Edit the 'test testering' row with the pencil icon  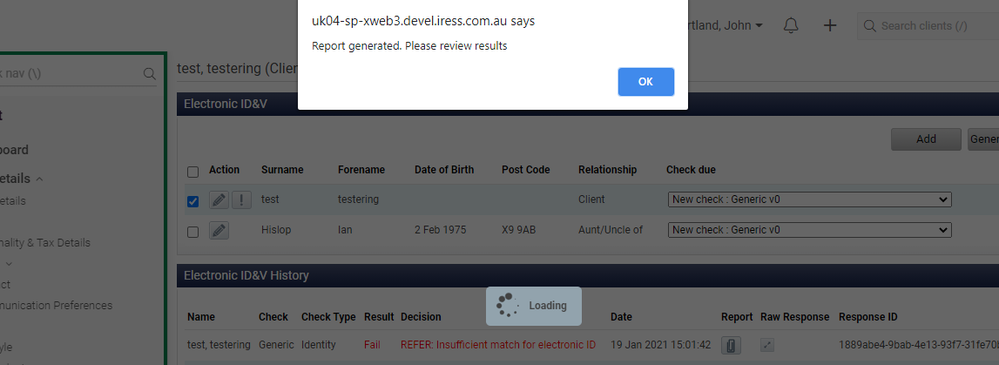[x=219, y=199]
